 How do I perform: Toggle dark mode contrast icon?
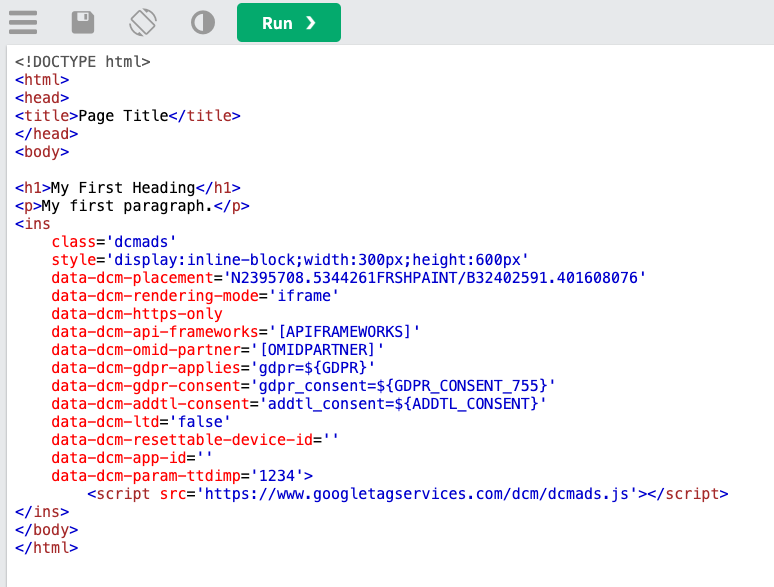203,23
